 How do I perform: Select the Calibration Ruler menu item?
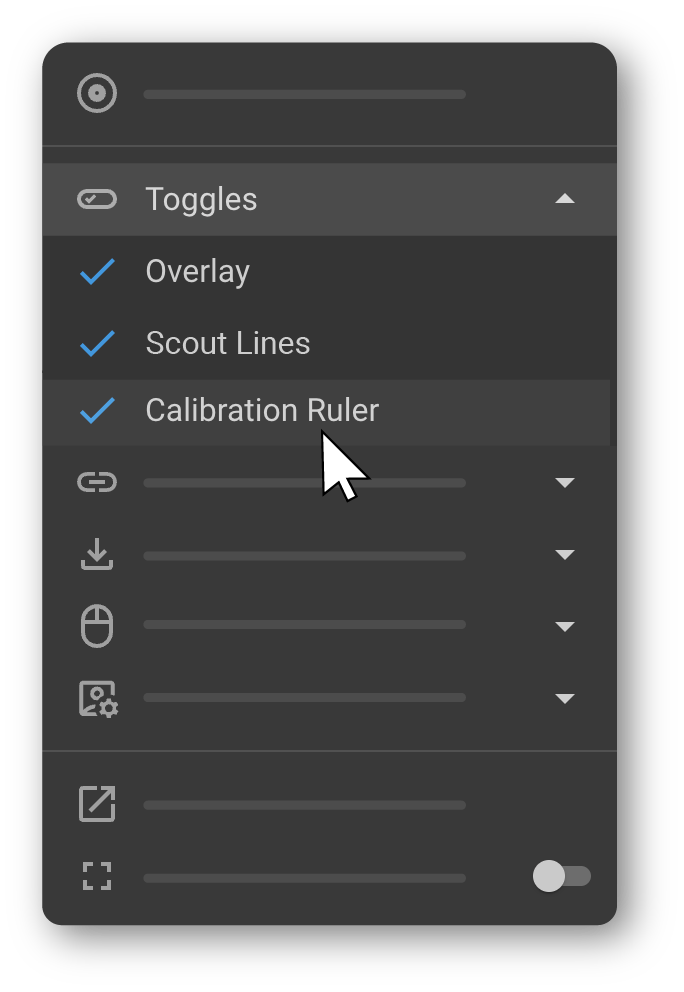[262, 411]
